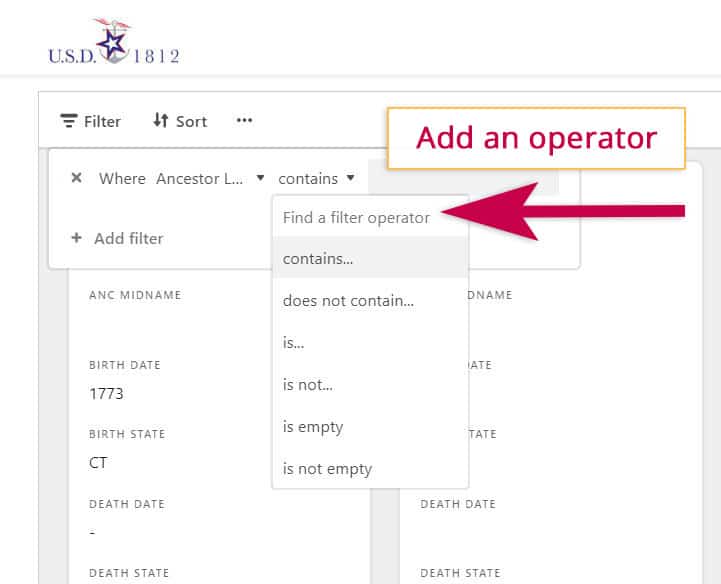Pick the is empty operator

click(370, 427)
